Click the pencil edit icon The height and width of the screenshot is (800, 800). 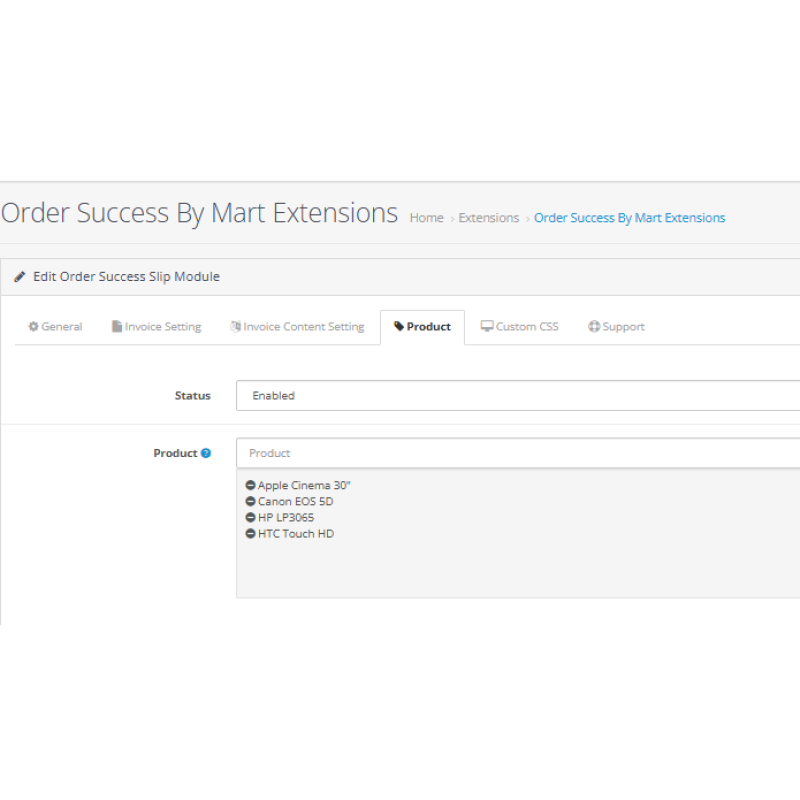click(20, 277)
